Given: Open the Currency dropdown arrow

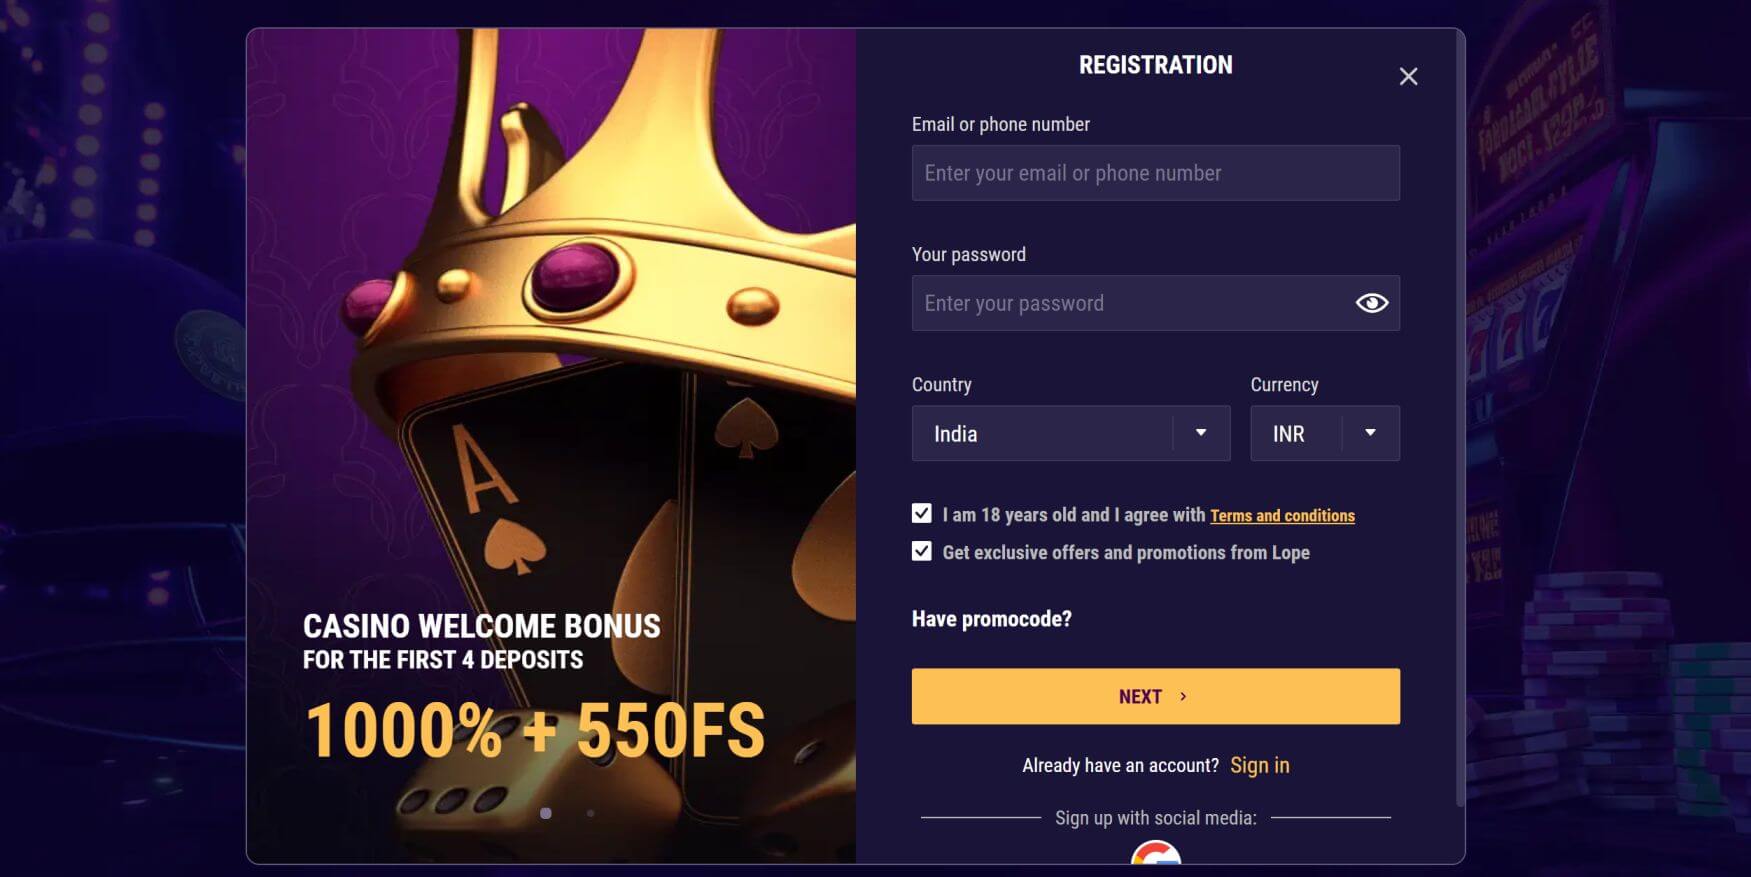Looking at the screenshot, I should tap(1371, 433).
